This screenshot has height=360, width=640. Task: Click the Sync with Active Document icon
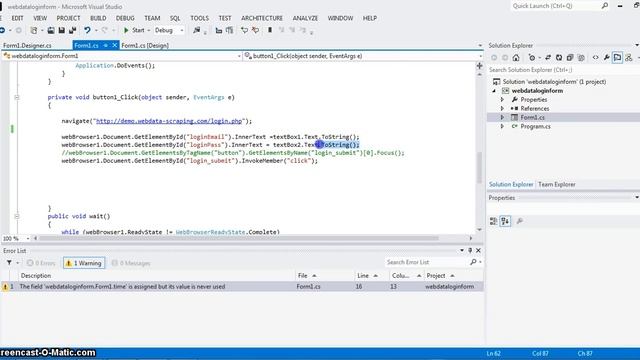coord(548,58)
